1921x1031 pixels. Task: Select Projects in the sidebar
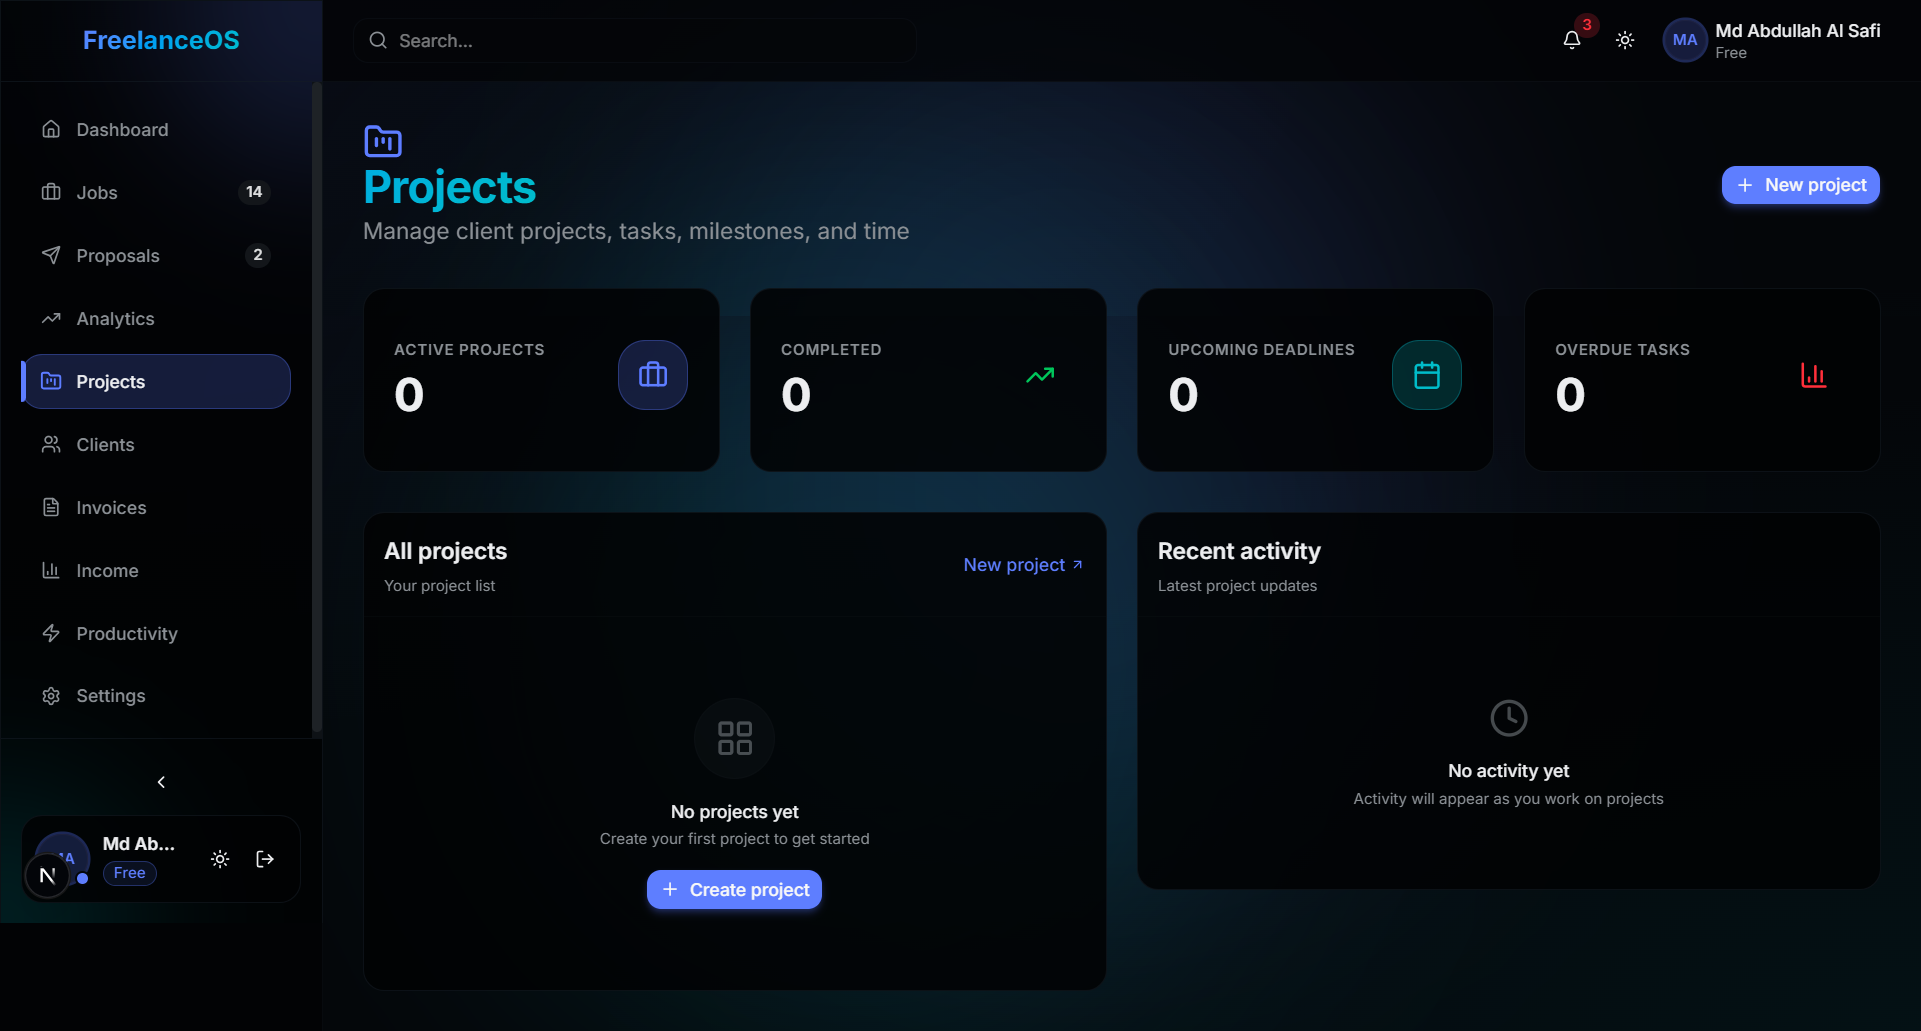(x=110, y=381)
